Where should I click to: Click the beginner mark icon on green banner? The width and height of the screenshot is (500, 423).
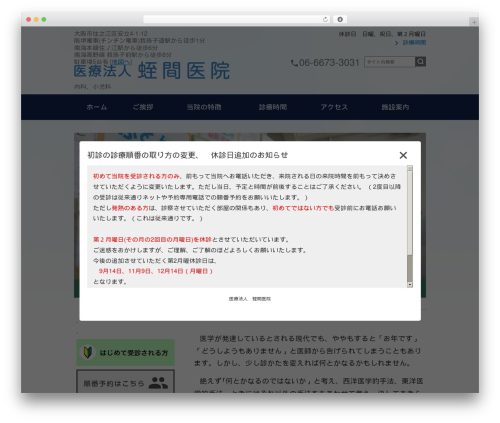[x=88, y=352]
